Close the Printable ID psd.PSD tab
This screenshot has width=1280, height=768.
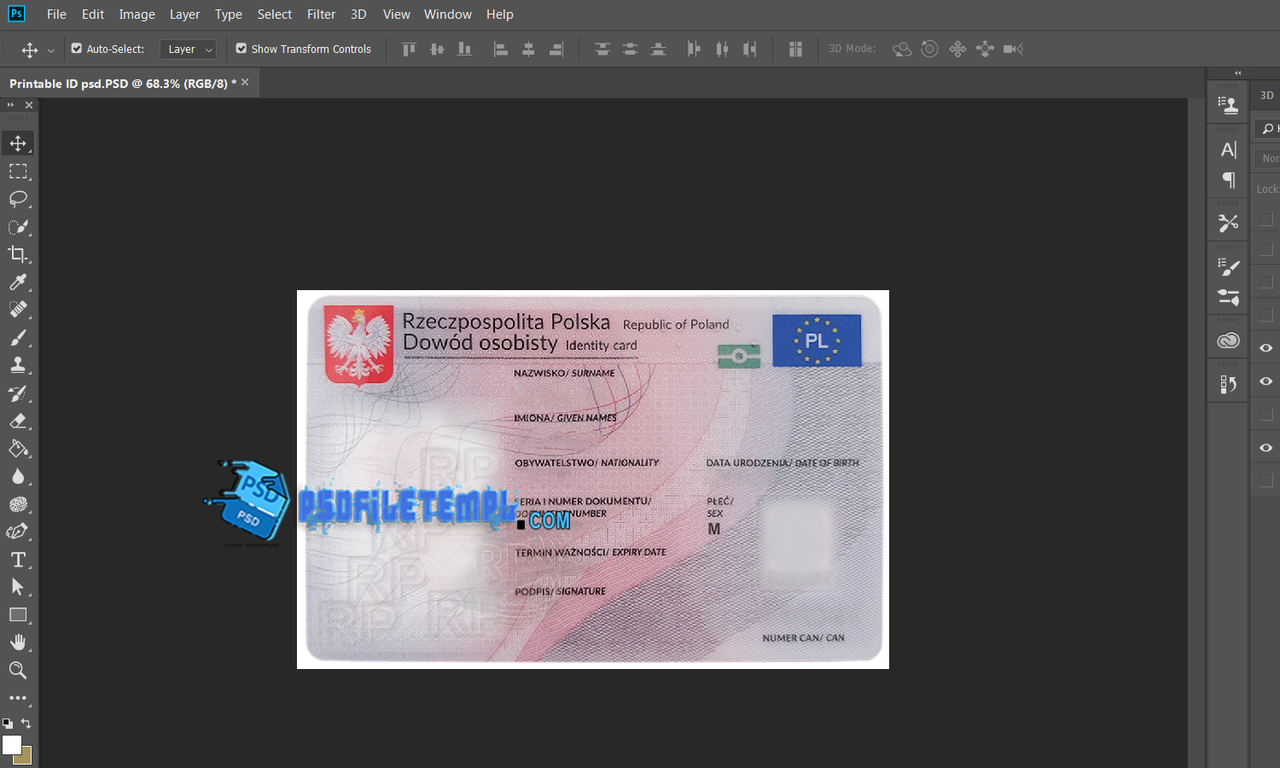point(245,83)
